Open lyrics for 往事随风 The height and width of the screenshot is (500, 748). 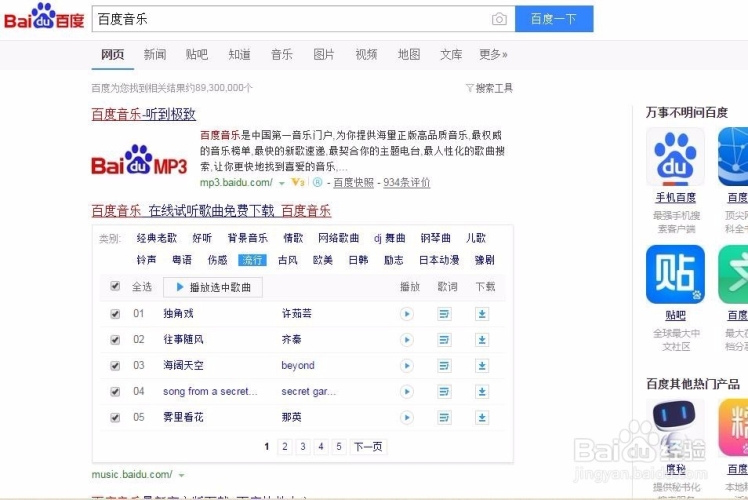click(x=444, y=340)
